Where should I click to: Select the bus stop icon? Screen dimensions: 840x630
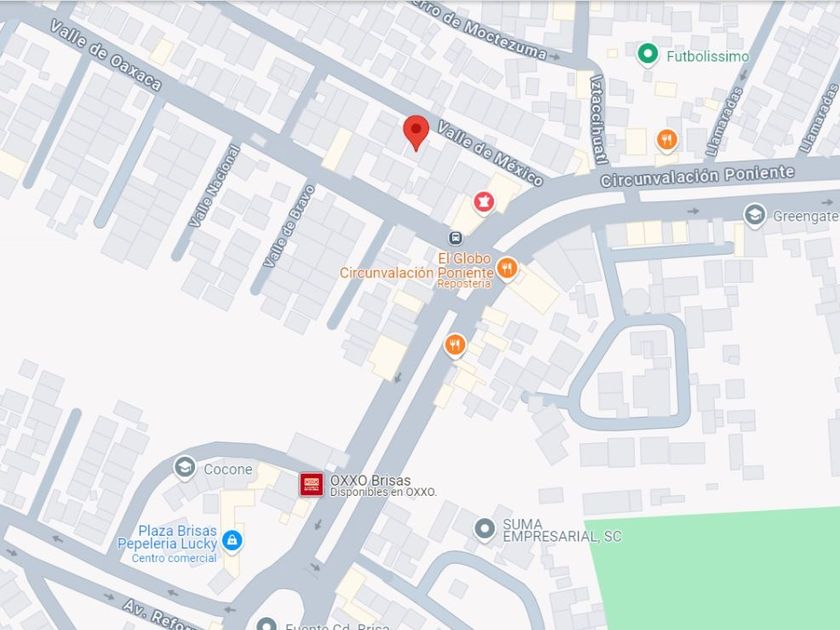click(x=456, y=237)
